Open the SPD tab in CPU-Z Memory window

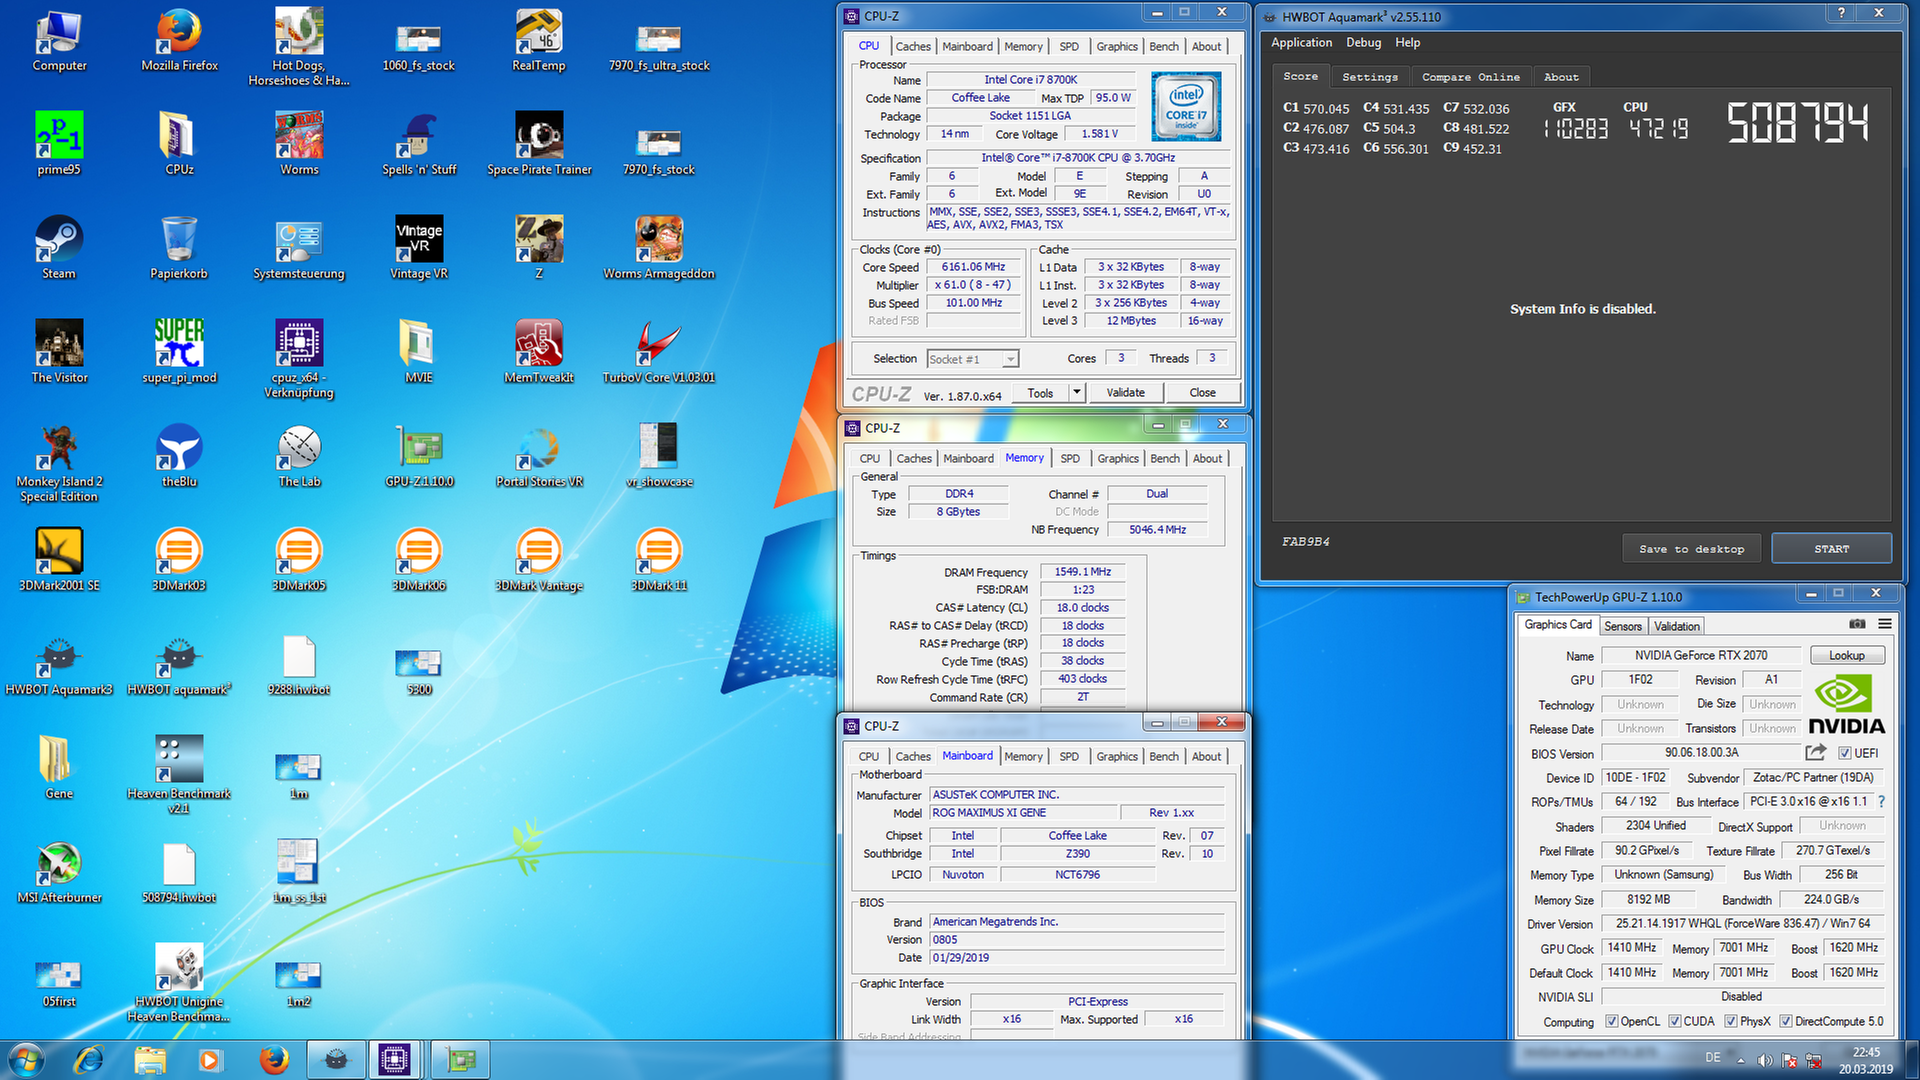(1070, 458)
